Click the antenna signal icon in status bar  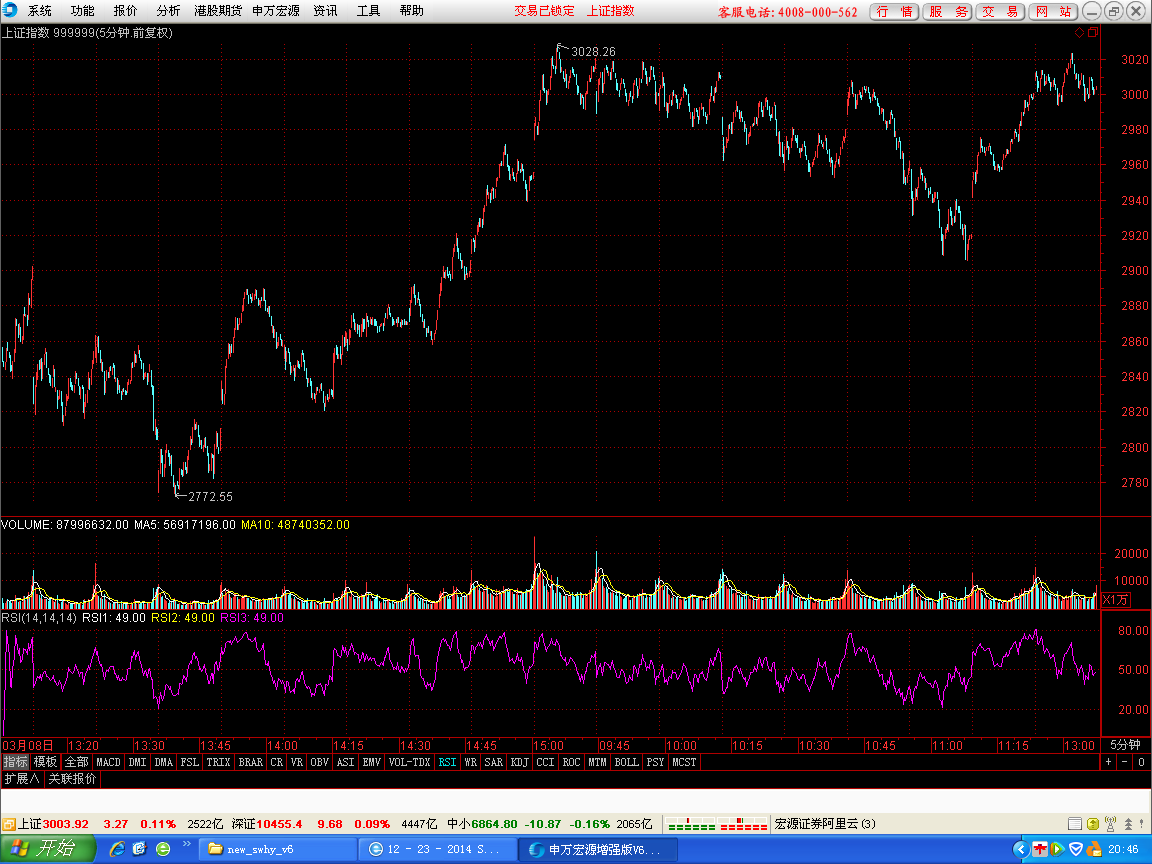(1111, 824)
